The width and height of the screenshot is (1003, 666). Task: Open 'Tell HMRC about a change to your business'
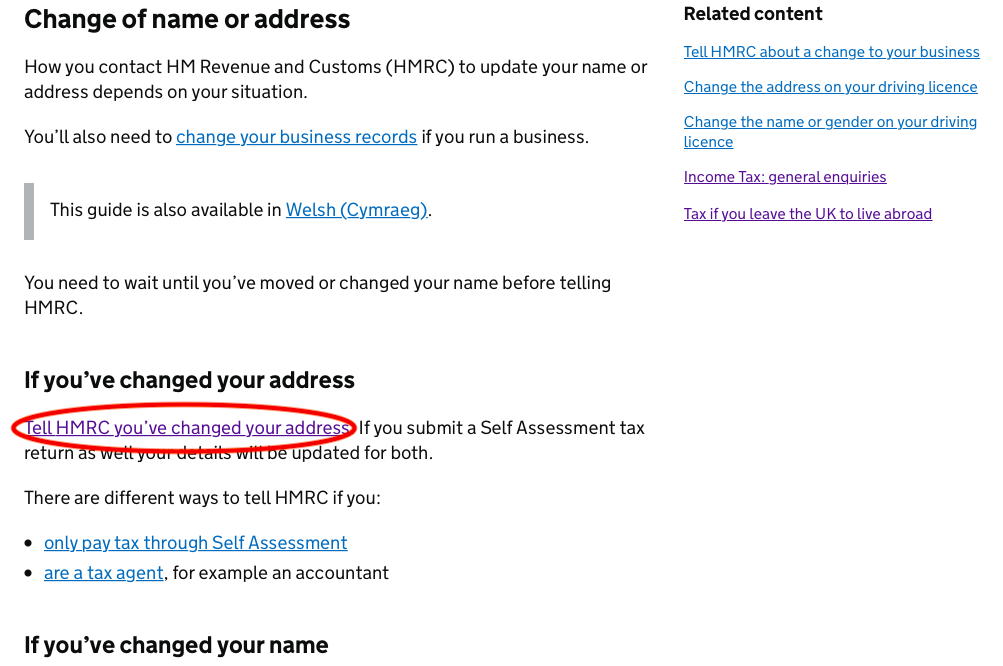[832, 52]
